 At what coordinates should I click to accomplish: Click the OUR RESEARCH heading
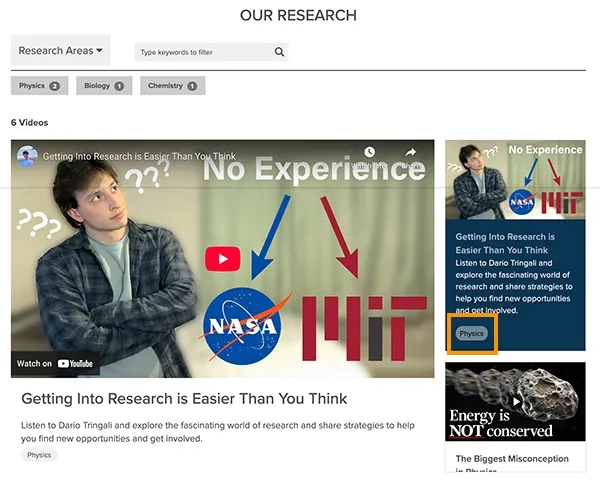298,15
